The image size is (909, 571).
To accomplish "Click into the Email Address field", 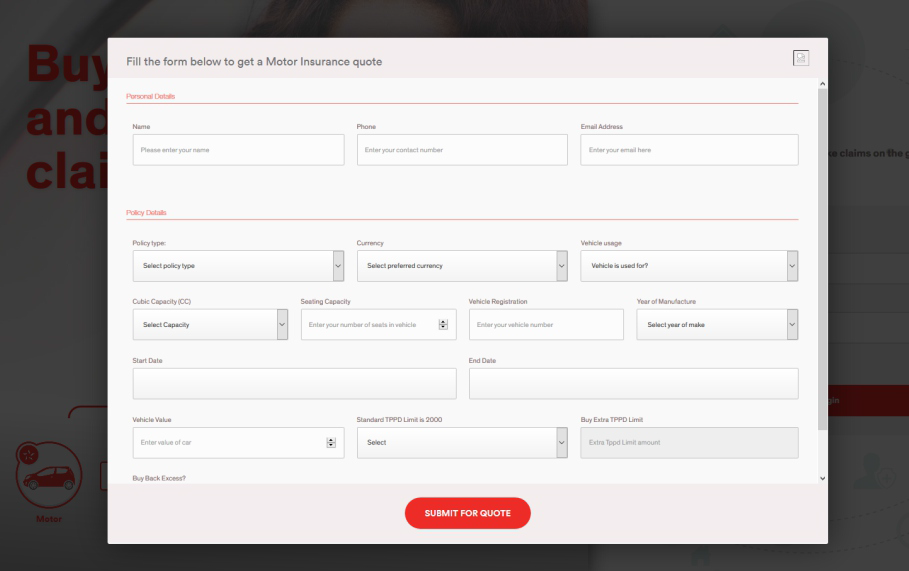I will [x=689, y=150].
